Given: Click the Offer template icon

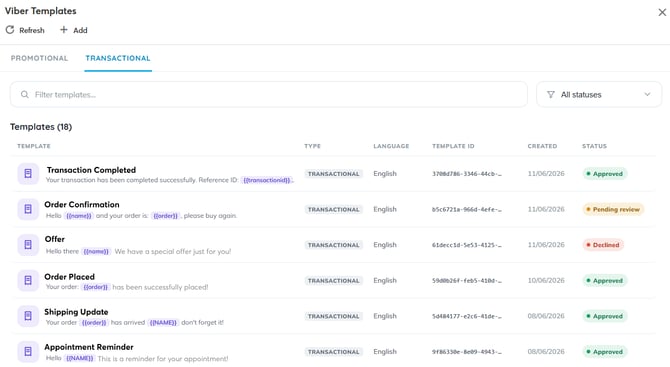Looking at the screenshot, I should tap(28, 244).
